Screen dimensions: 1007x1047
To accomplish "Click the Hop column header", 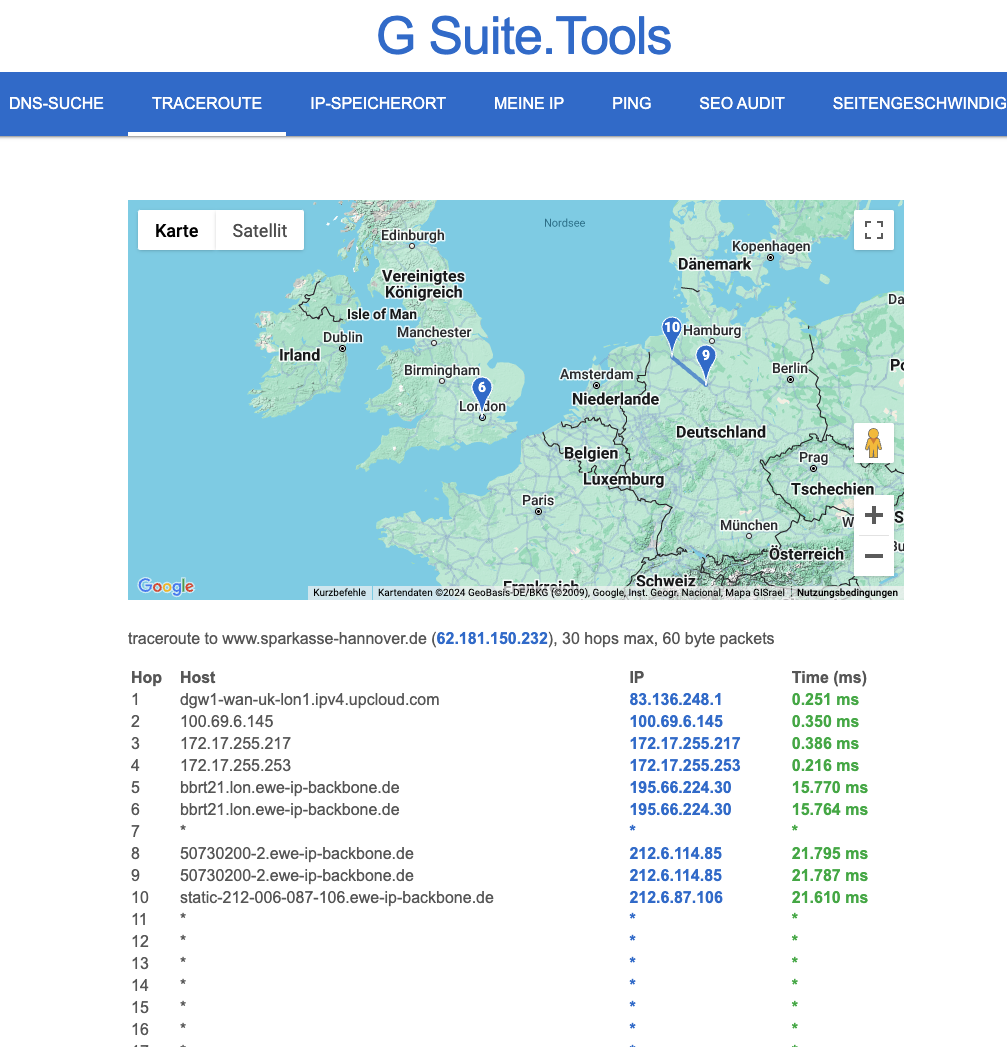I will pyautogui.click(x=146, y=677).
